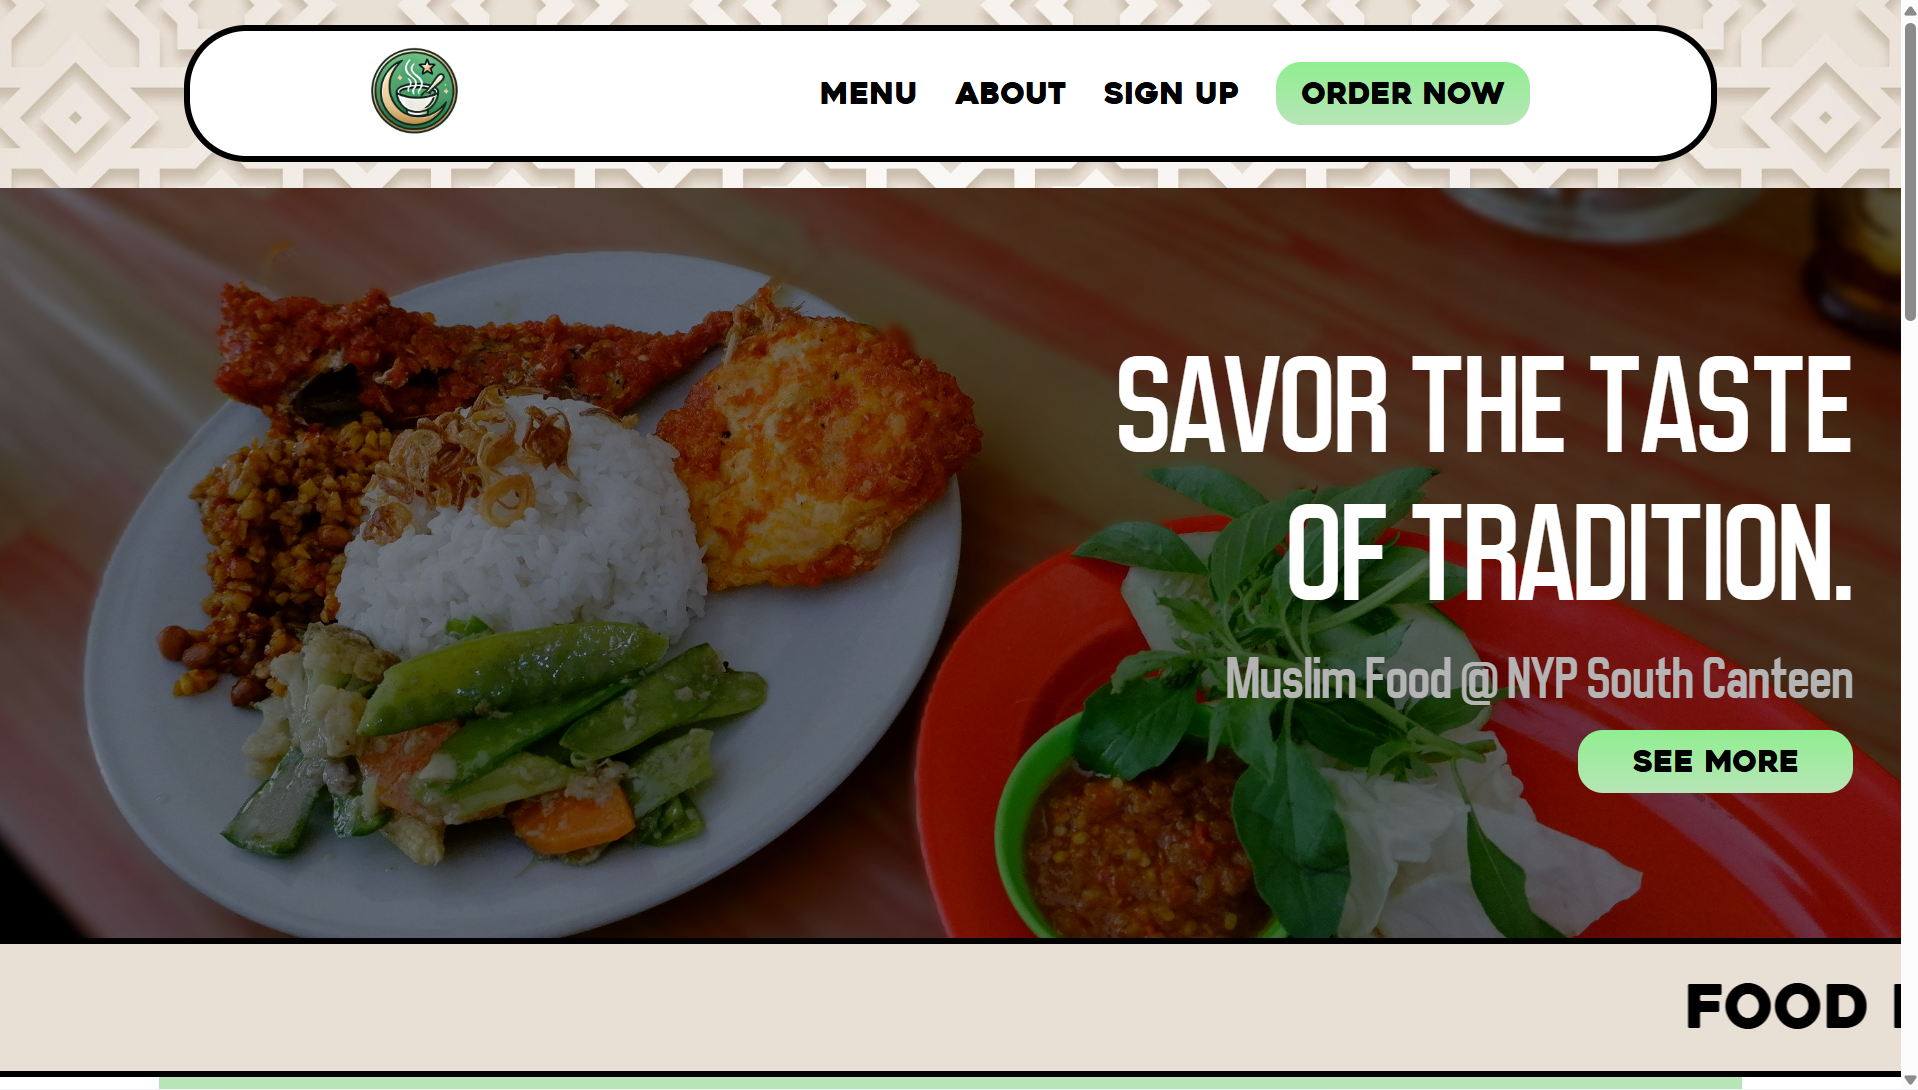The height and width of the screenshot is (1090, 1918).
Task: Click Muslim Food @ NYP South Canteen subtitle
Action: (x=1539, y=679)
